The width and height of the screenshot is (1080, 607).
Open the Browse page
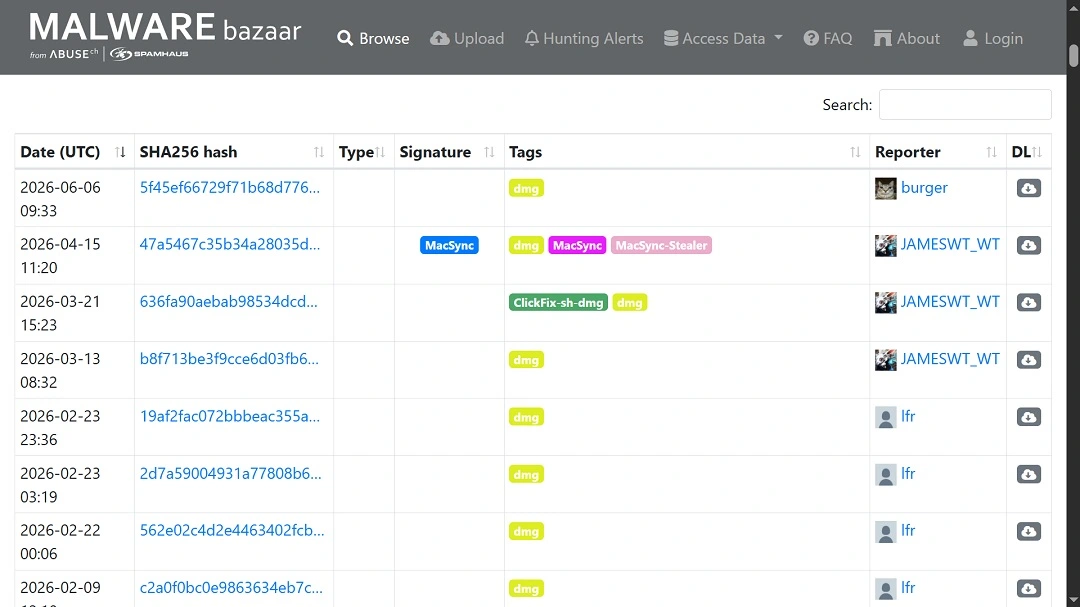pos(373,39)
